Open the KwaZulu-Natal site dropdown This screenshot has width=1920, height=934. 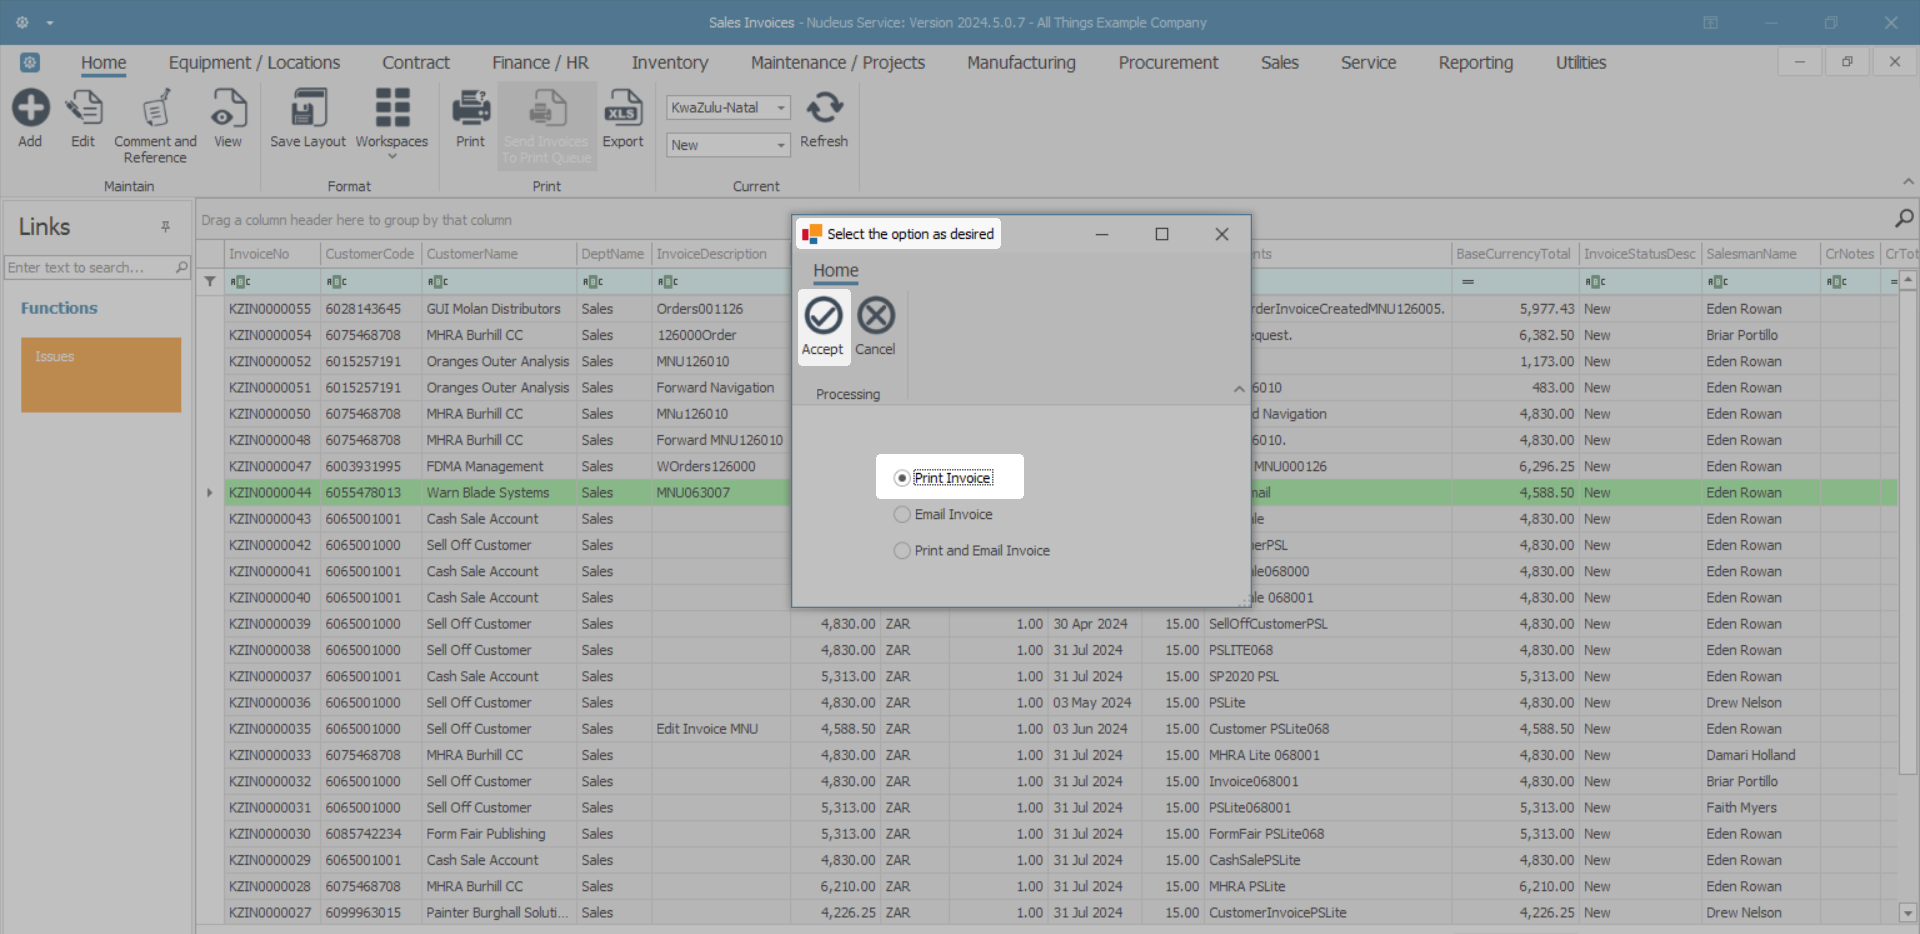point(781,108)
